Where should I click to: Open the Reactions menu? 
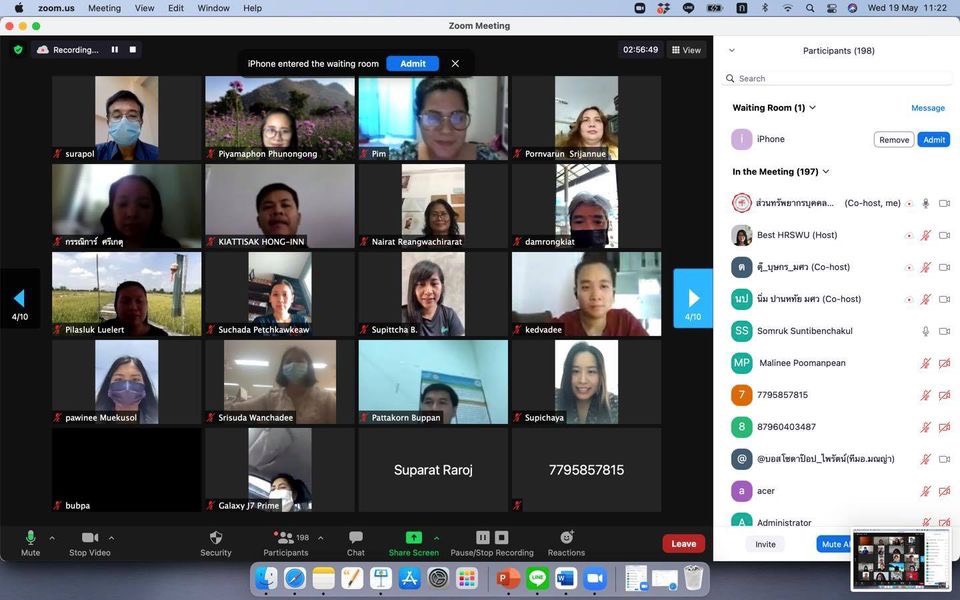click(566, 538)
